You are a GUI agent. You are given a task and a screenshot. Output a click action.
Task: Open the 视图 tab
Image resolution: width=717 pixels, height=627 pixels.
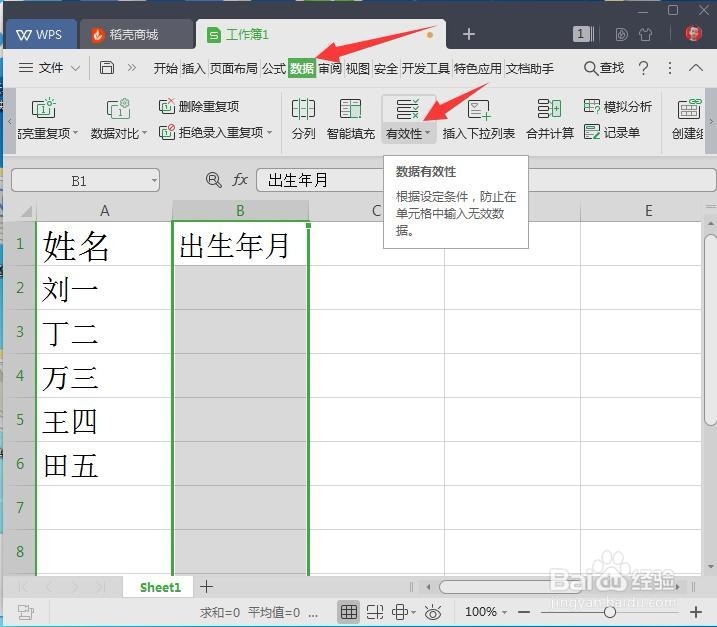358,68
